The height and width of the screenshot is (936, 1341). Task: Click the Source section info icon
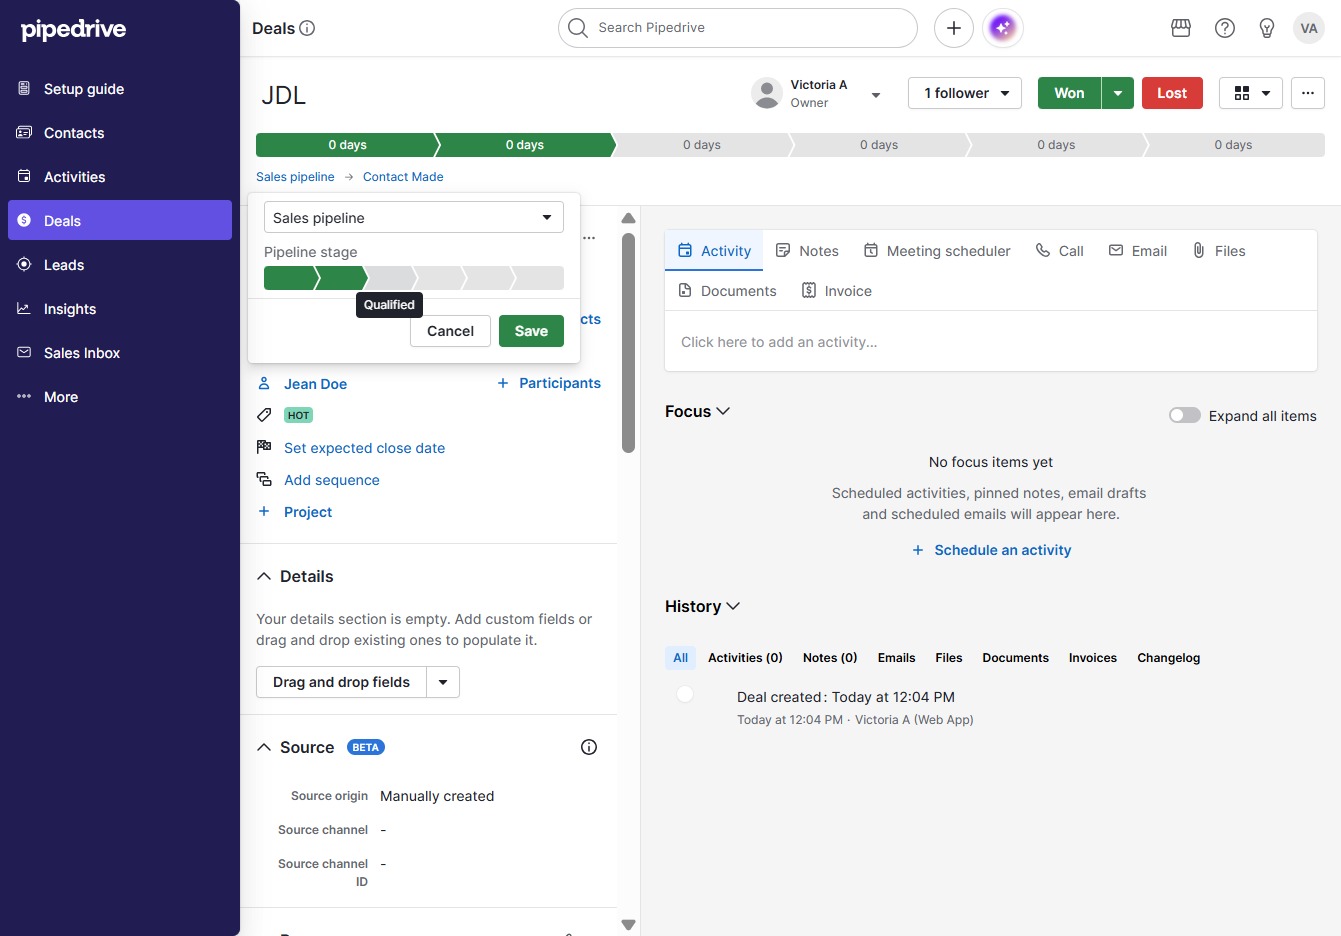click(x=589, y=747)
